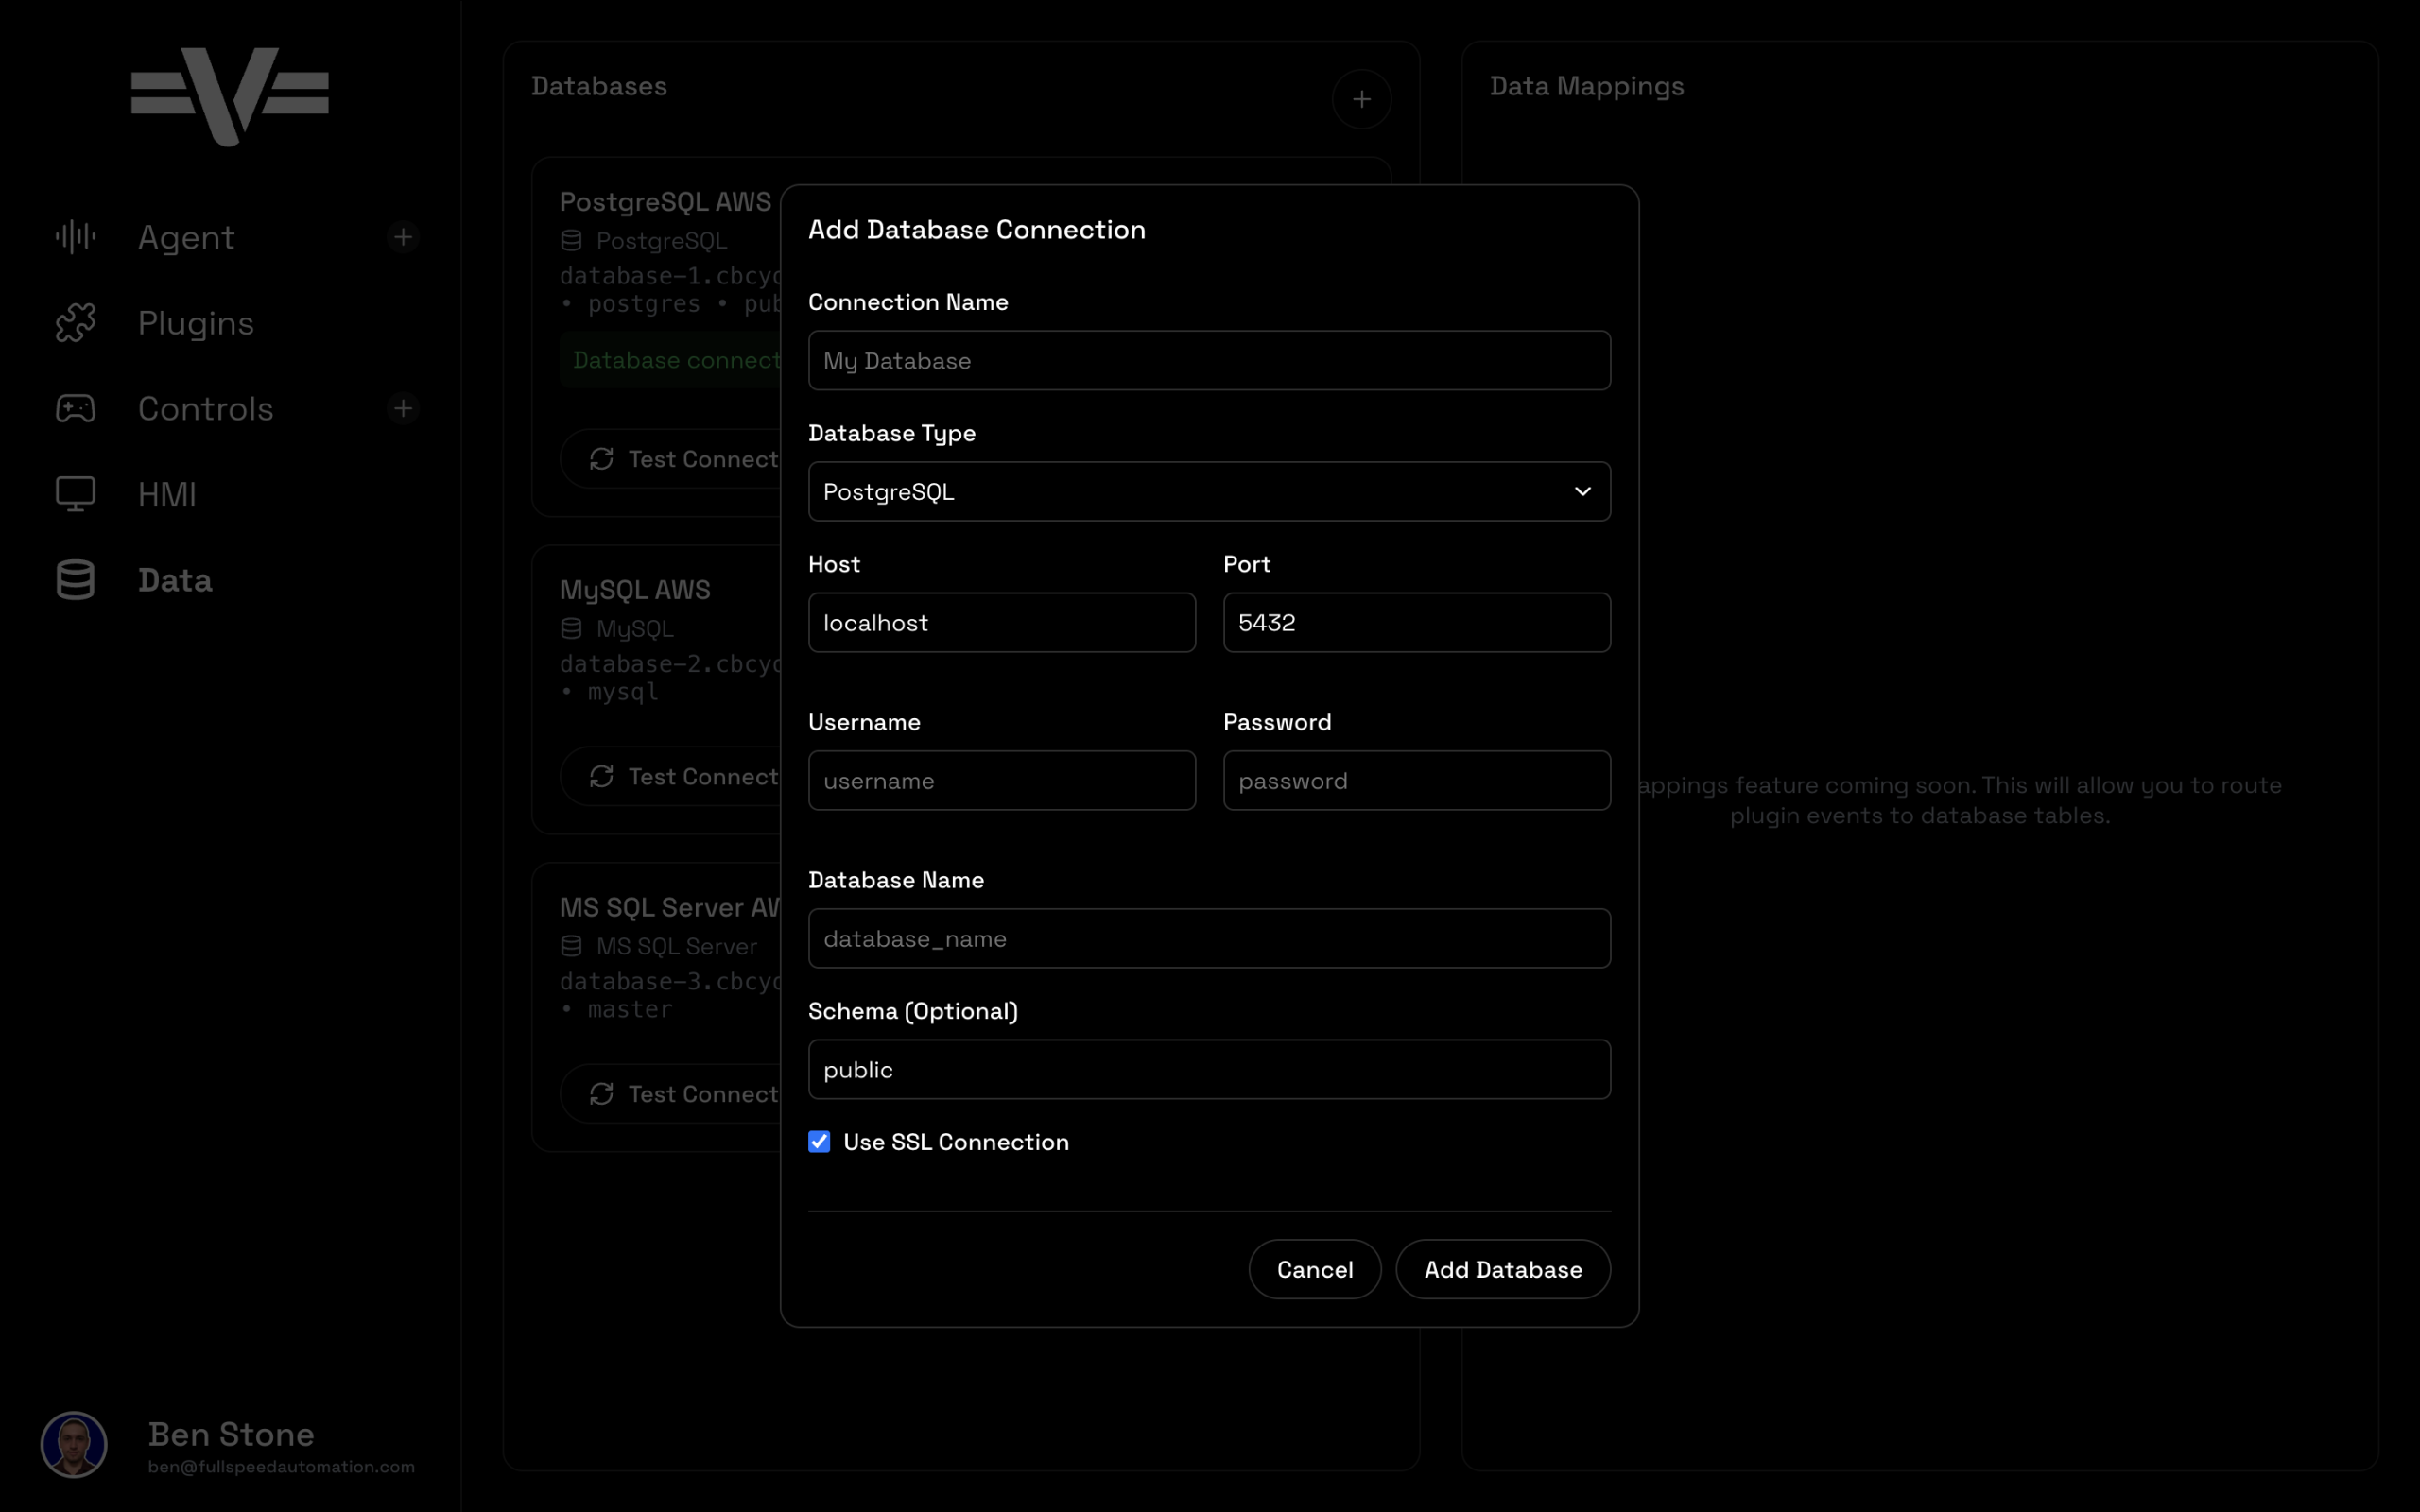
Task: Click the Cancel button
Action: click(x=1315, y=1269)
